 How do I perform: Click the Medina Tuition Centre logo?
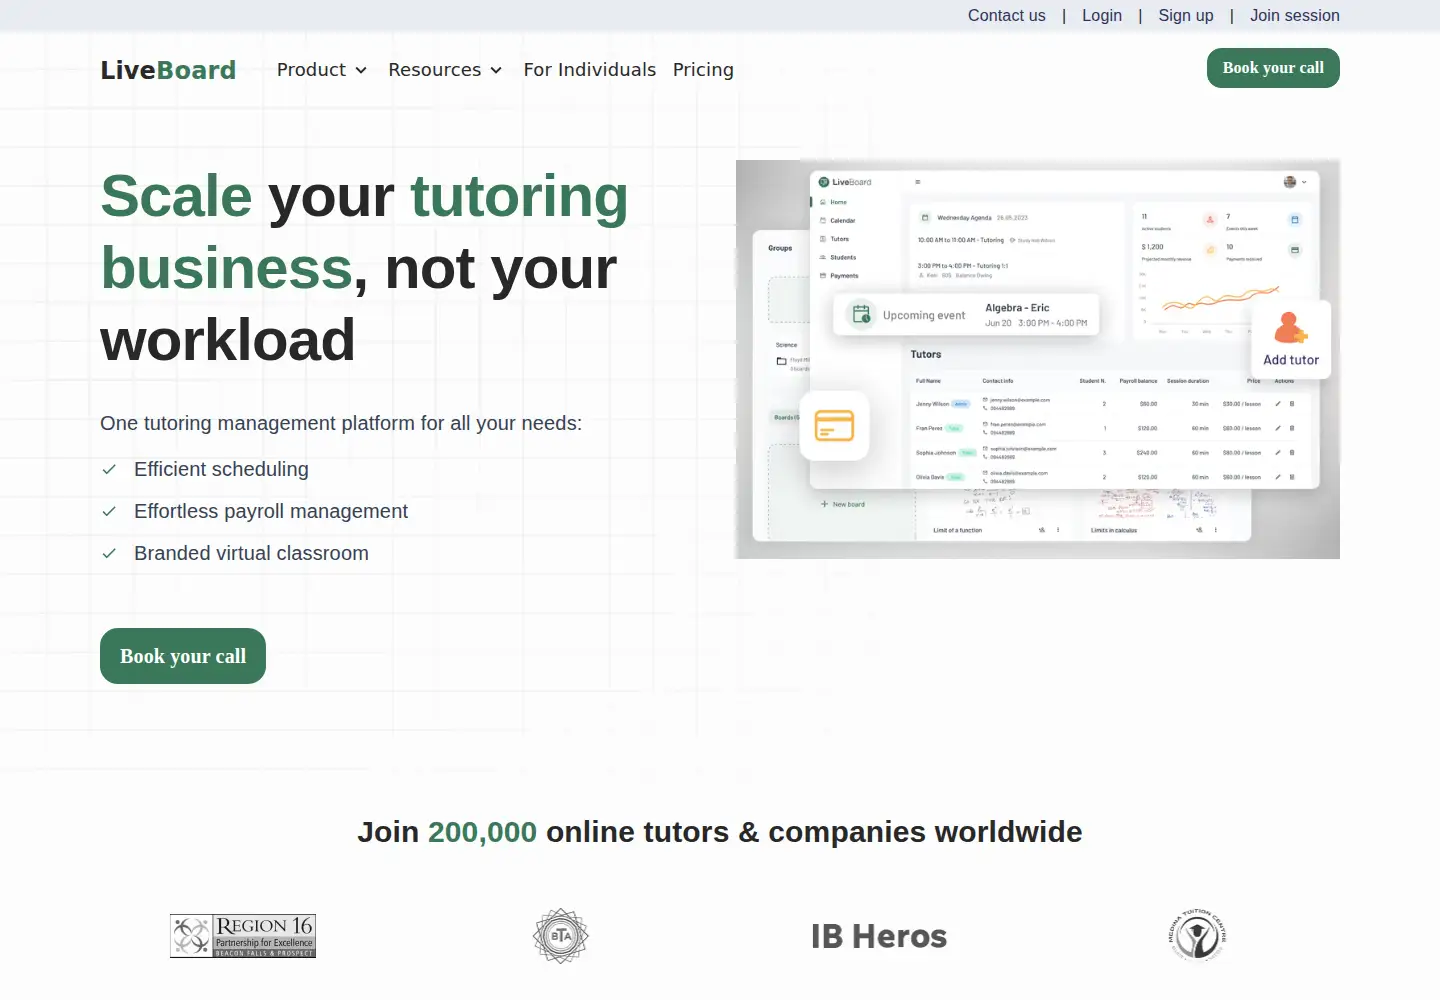coord(1197,935)
